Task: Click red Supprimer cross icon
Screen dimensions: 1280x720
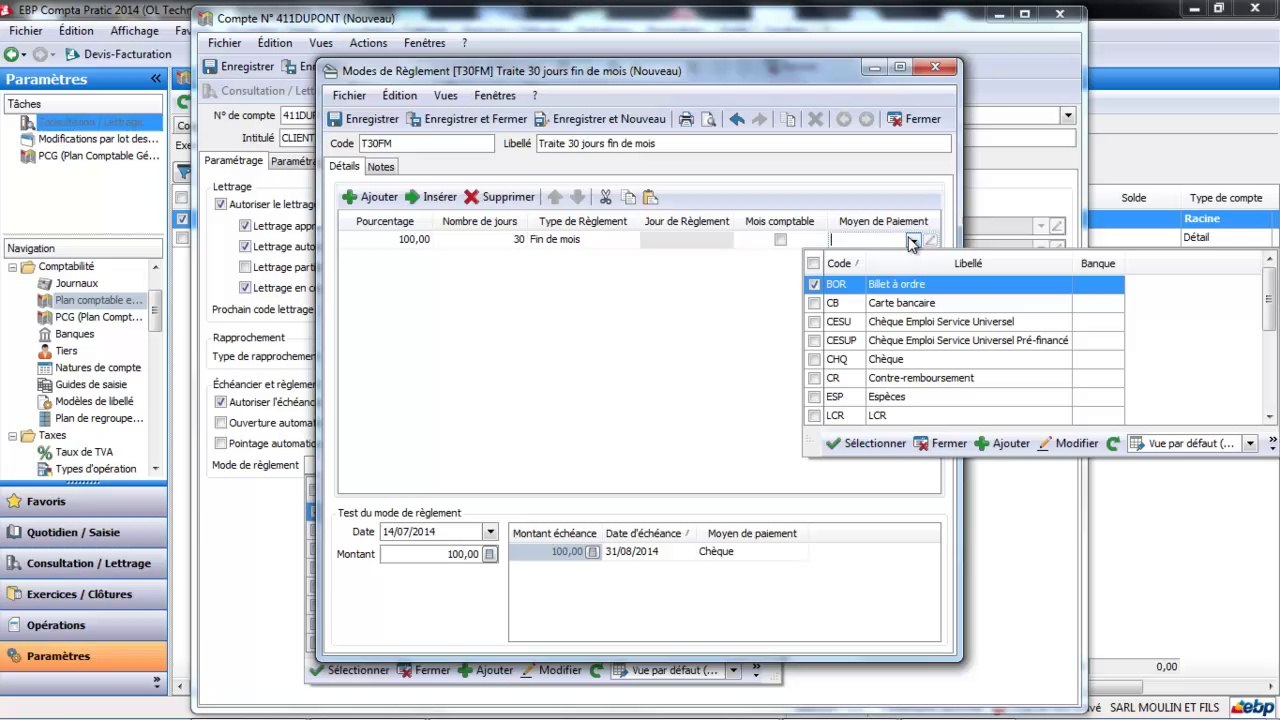Action: (x=471, y=197)
